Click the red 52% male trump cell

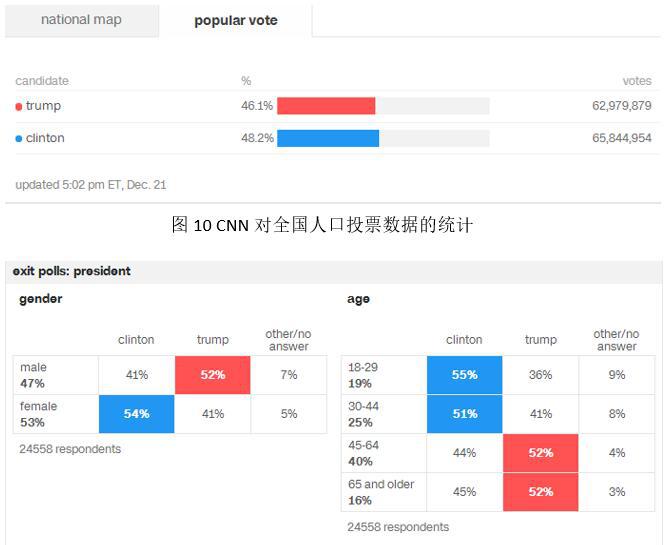click(213, 375)
